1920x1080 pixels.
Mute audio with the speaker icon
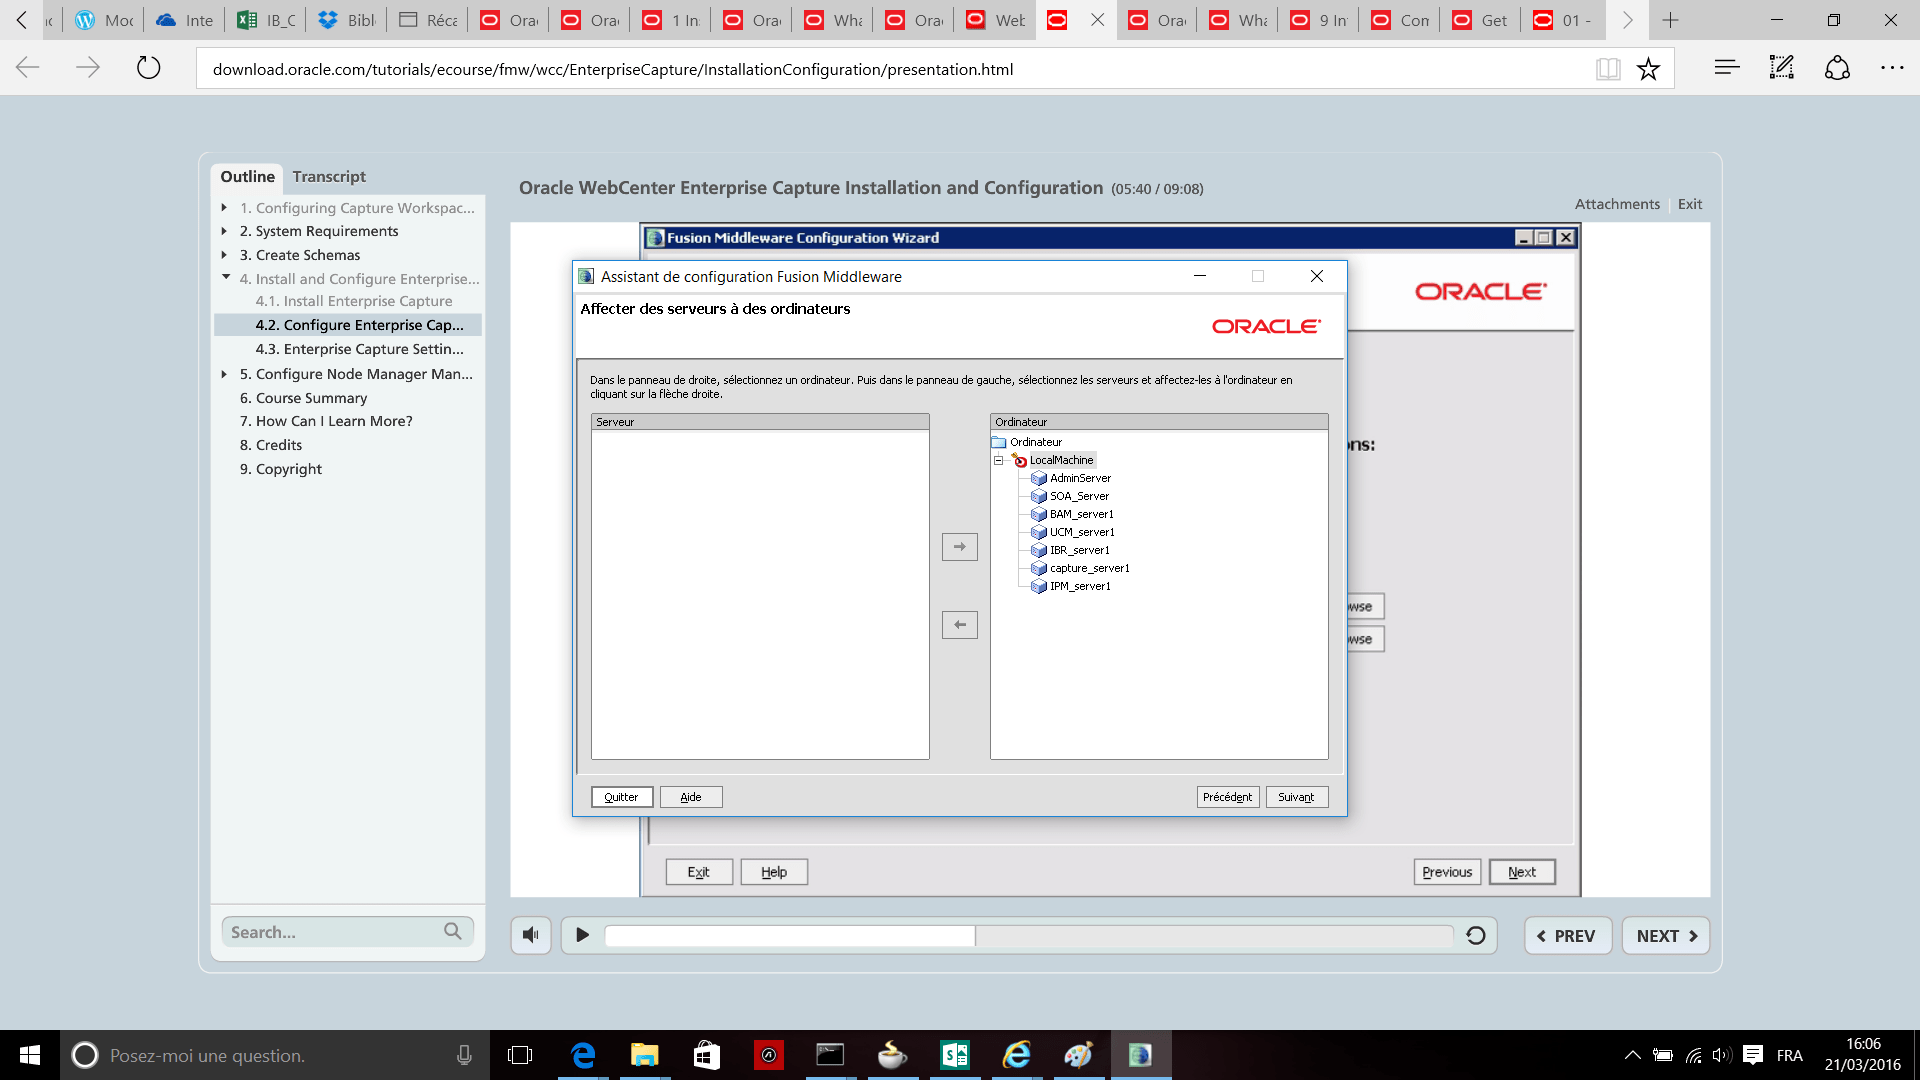point(531,935)
